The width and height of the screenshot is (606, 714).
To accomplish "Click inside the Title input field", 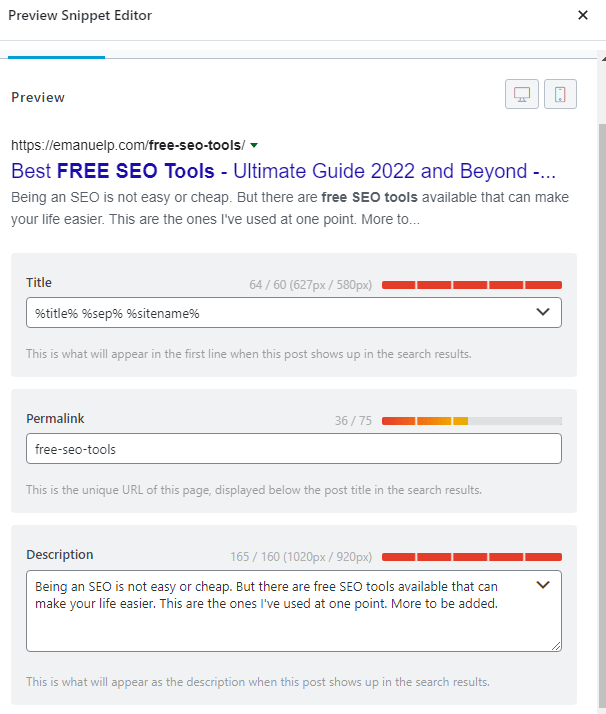I will tap(294, 313).
